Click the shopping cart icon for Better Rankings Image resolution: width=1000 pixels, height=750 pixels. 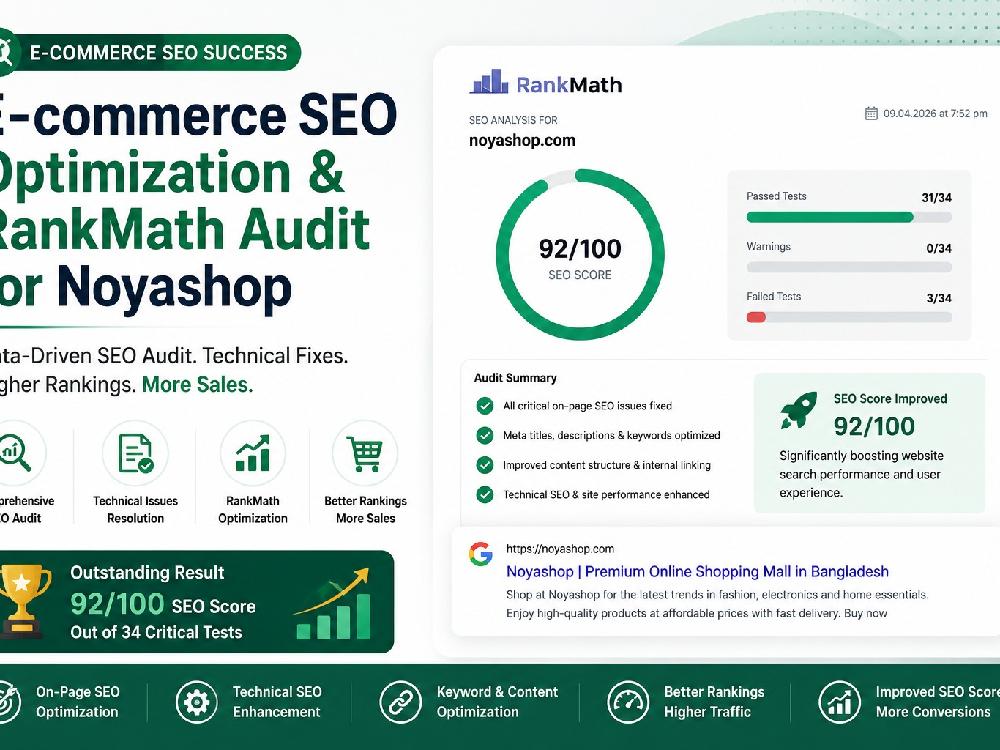pos(365,453)
